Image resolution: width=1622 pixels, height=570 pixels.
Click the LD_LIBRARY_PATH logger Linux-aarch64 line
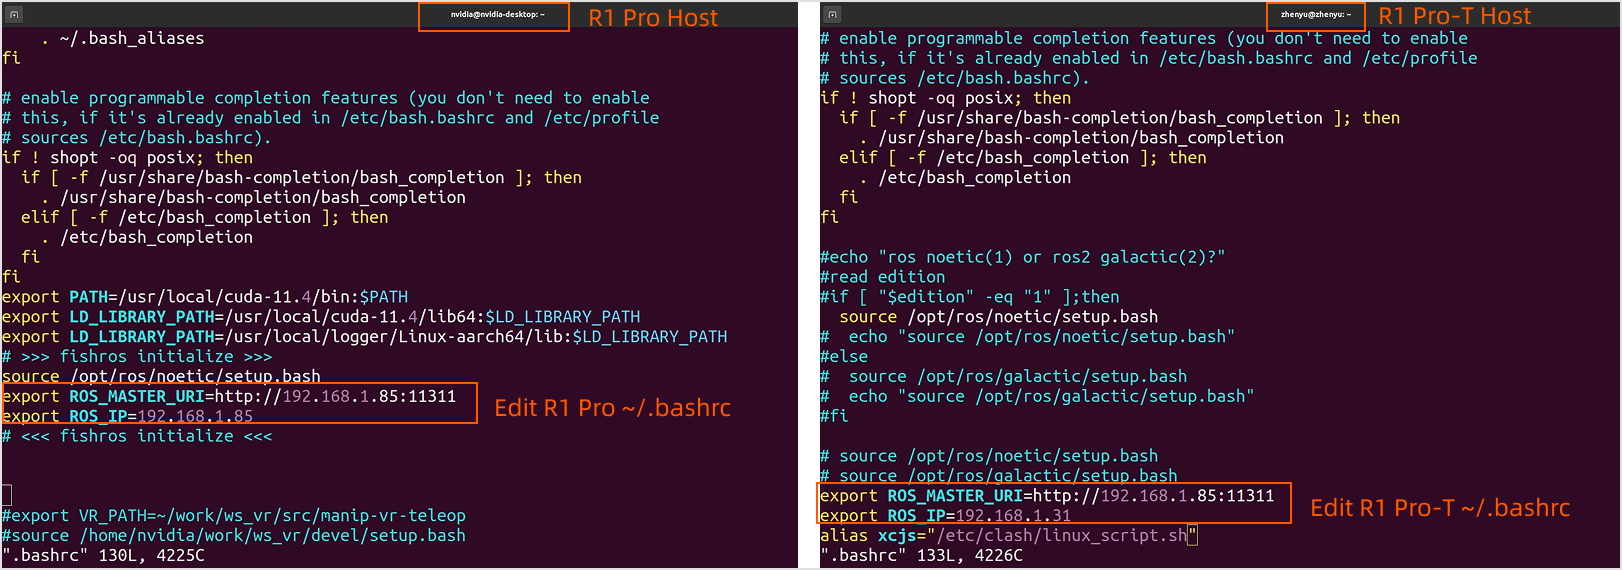tap(364, 337)
